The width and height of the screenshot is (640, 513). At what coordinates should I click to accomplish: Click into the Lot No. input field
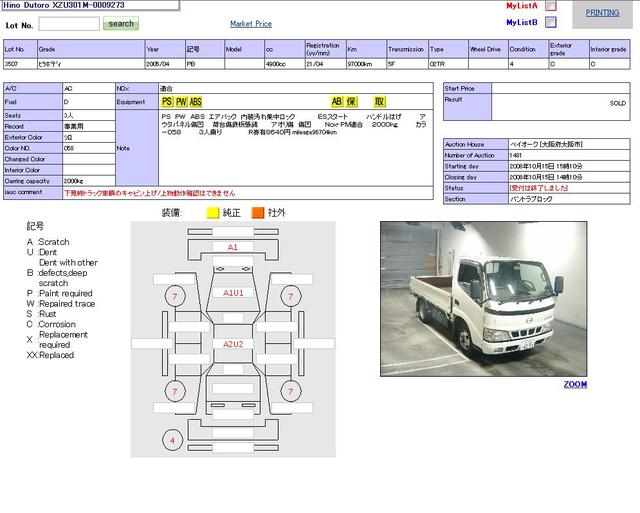(x=68, y=23)
